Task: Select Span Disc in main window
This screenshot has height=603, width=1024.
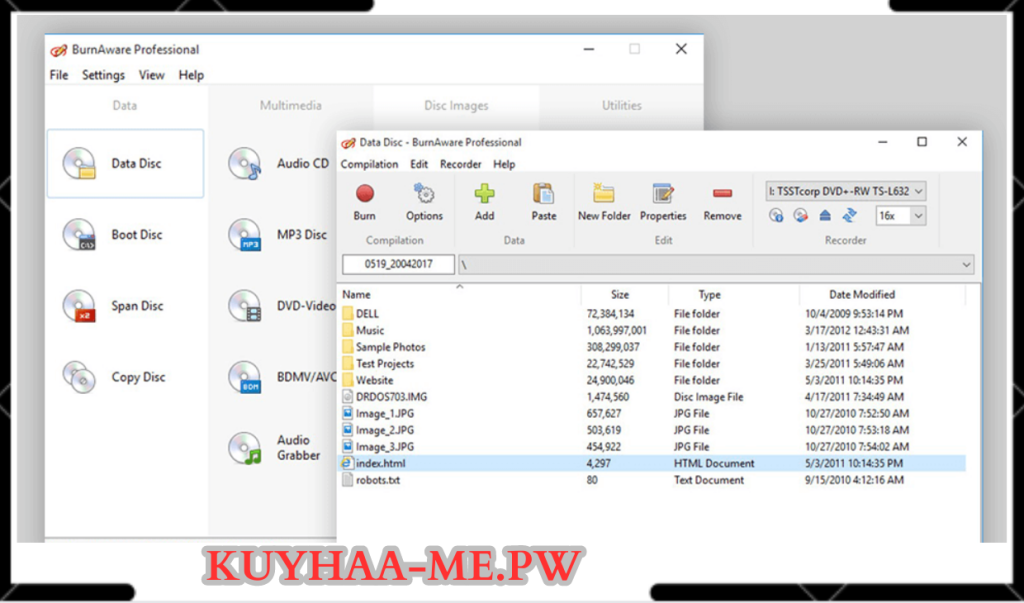Action: (125, 306)
